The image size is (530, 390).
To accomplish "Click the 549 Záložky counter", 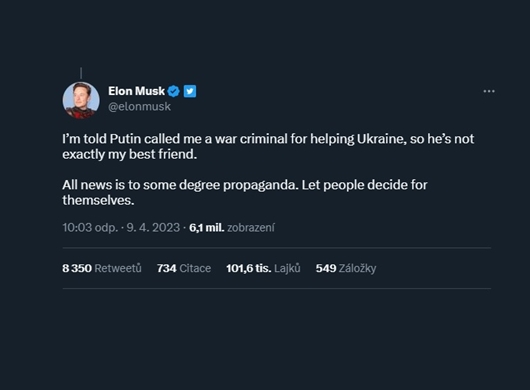I will [x=346, y=268].
